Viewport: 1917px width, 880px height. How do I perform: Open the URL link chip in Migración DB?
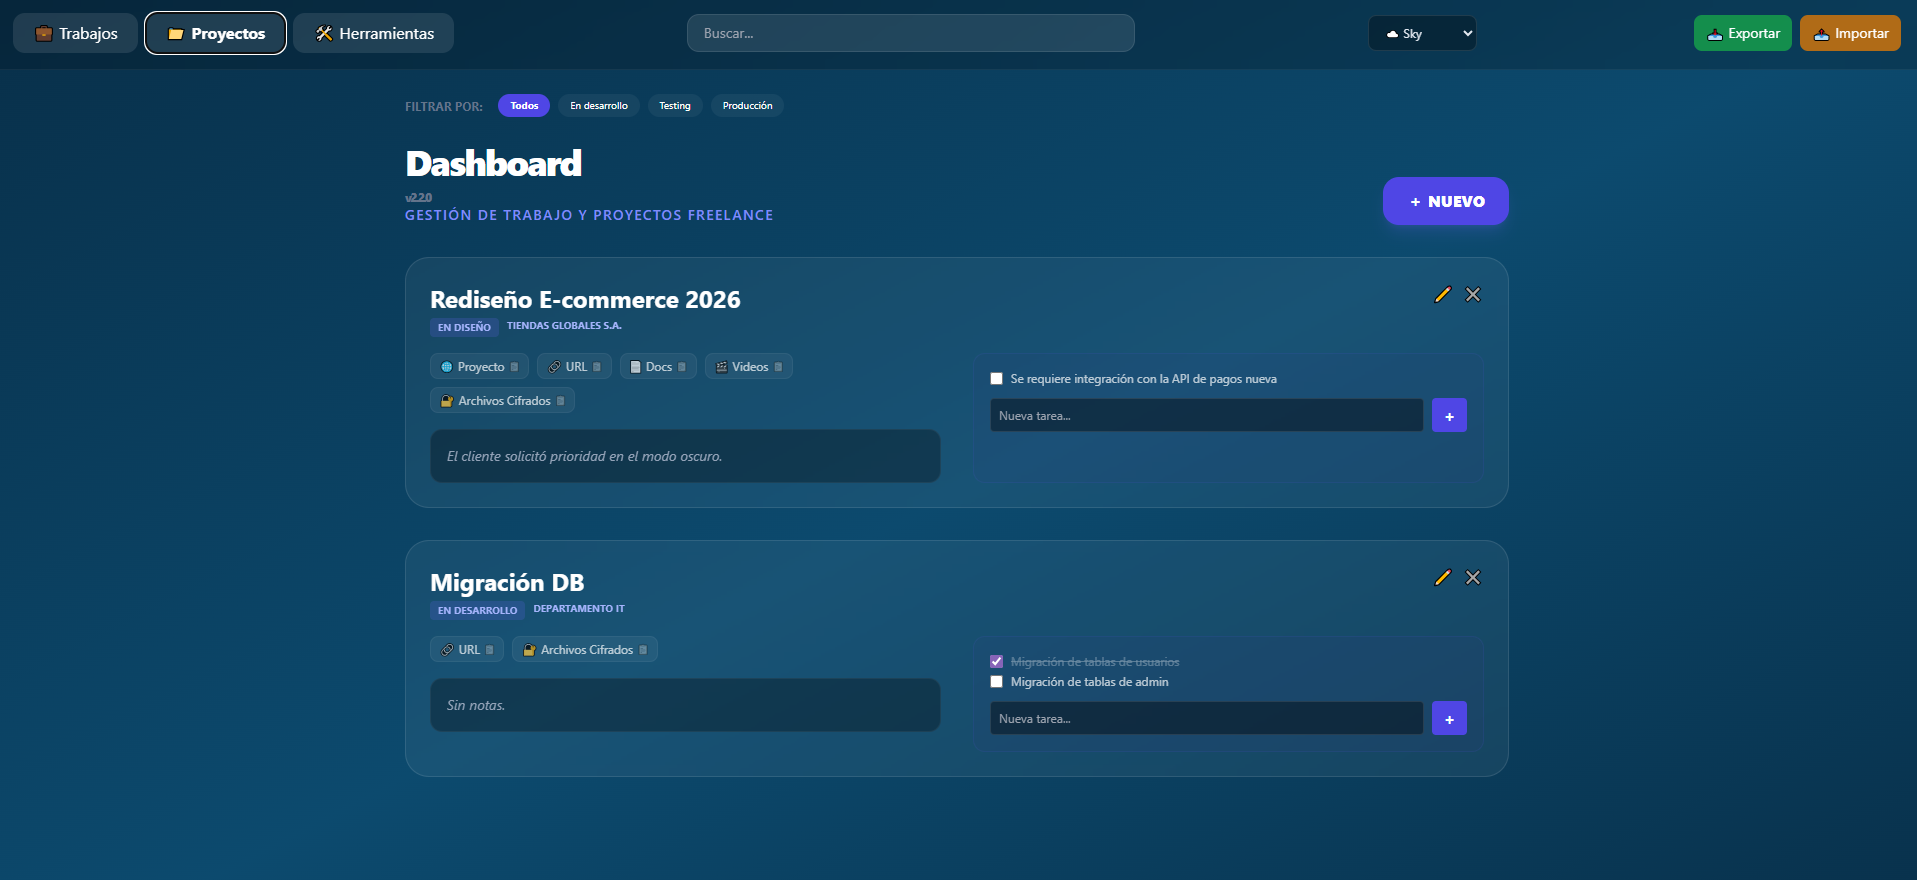point(462,650)
